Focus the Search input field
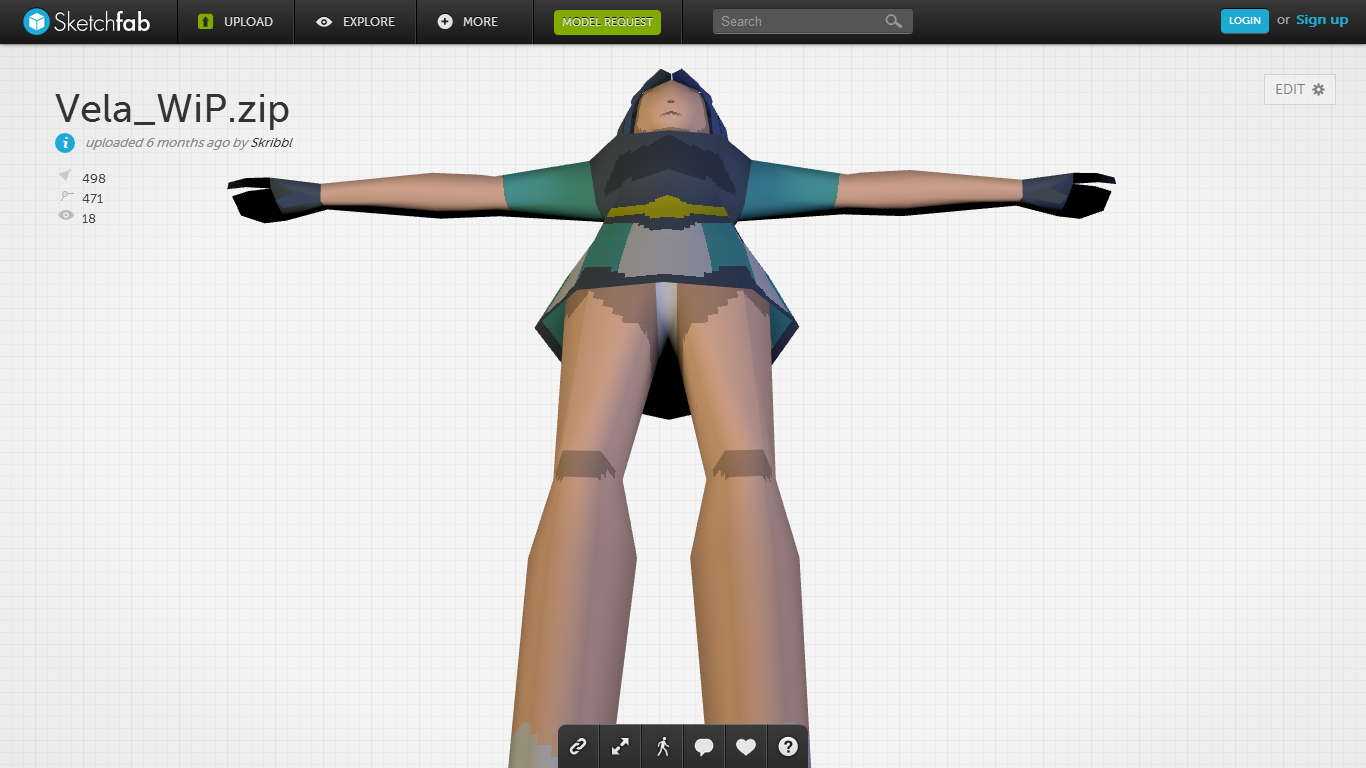This screenshot has width=1366, height=768. click(795, 21)
